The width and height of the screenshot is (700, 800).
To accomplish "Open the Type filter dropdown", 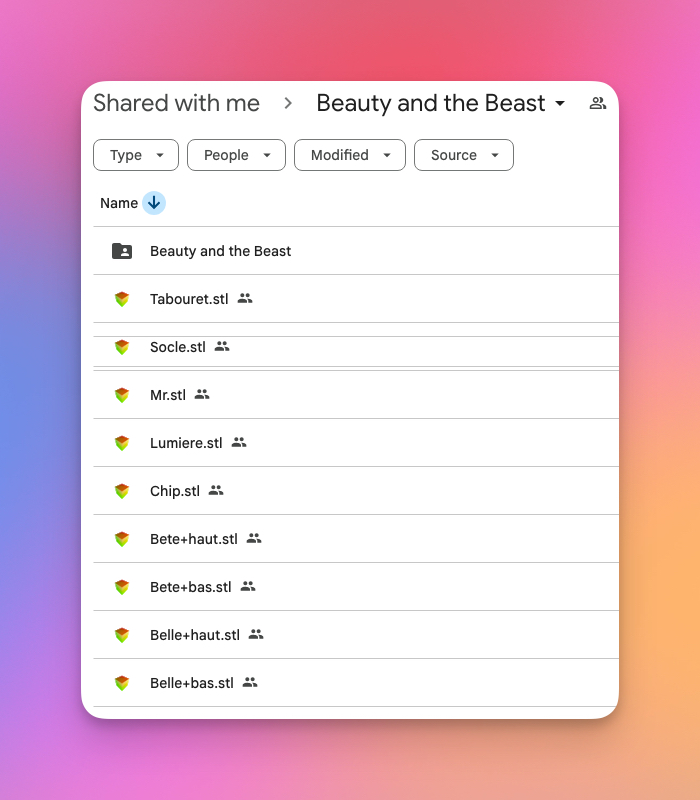I will tap(136, 155).
